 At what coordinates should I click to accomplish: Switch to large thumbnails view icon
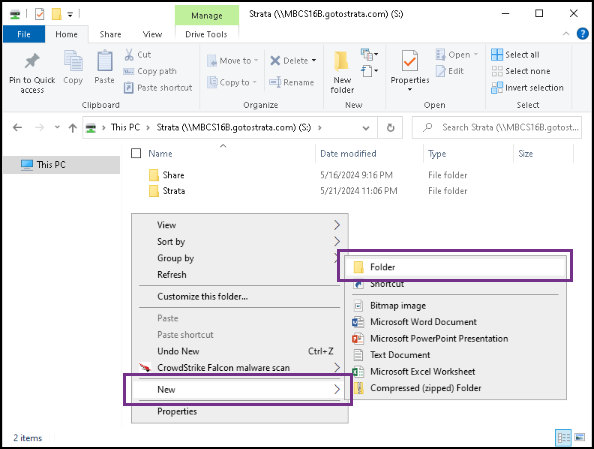point(580,438)
